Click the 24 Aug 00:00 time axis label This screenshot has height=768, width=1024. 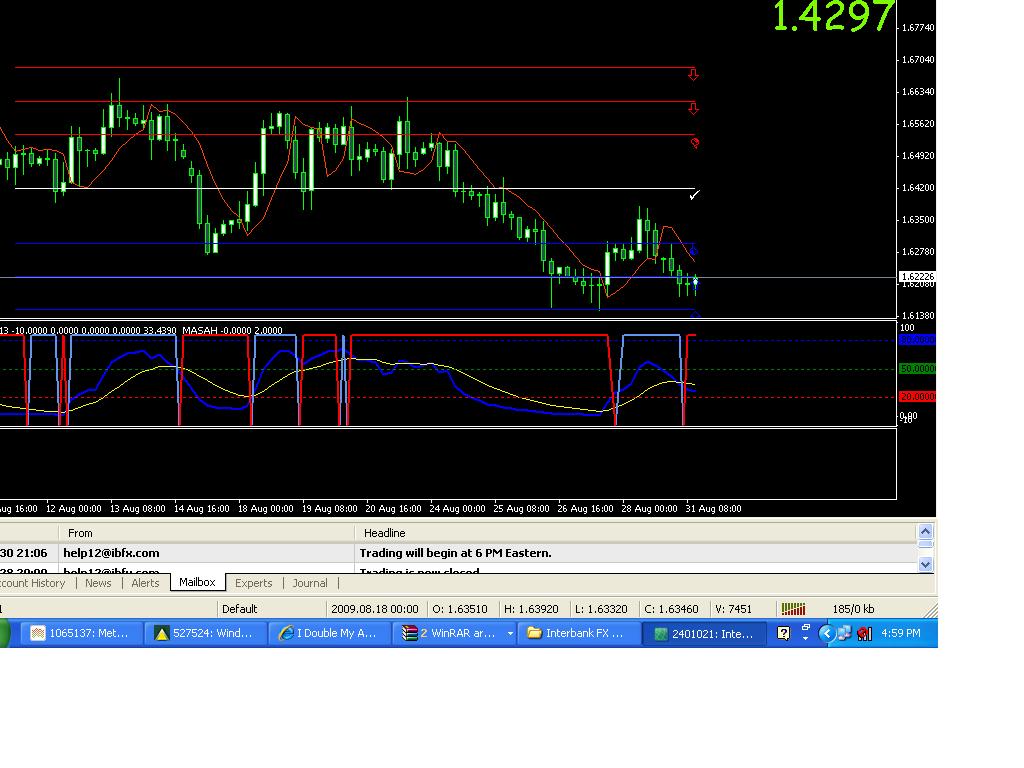tap(457, 508)
